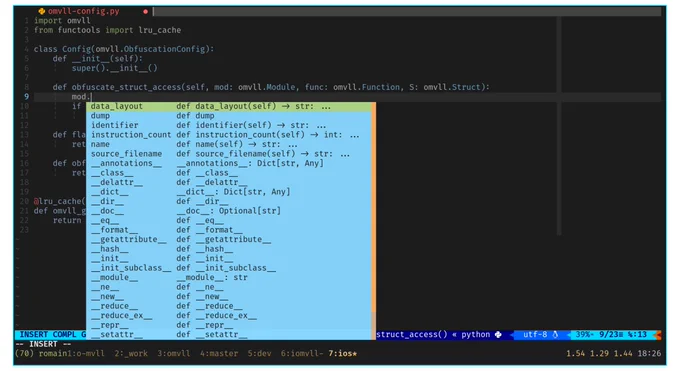Select __init_subclass__ completion entry
Image resolution: width=680 pixels, height=371 pixels.
pos(229,268)
